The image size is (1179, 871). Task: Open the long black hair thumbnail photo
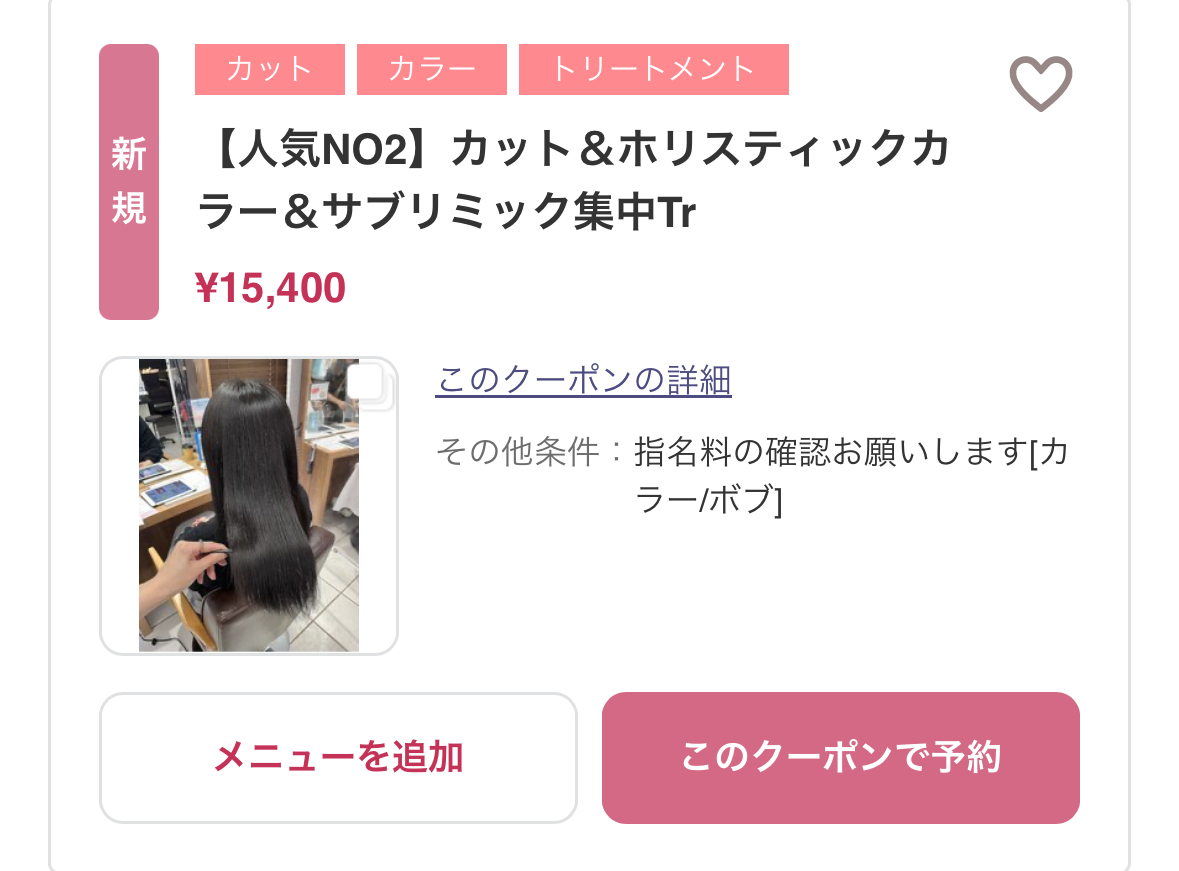click(x=249, y=505)
